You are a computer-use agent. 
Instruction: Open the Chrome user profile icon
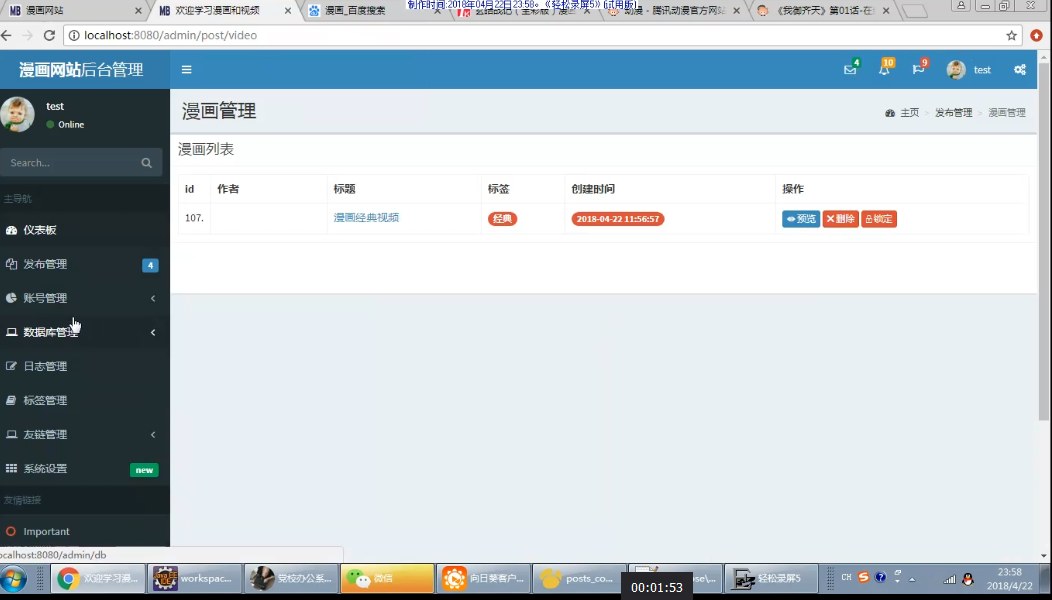[961, 6]
